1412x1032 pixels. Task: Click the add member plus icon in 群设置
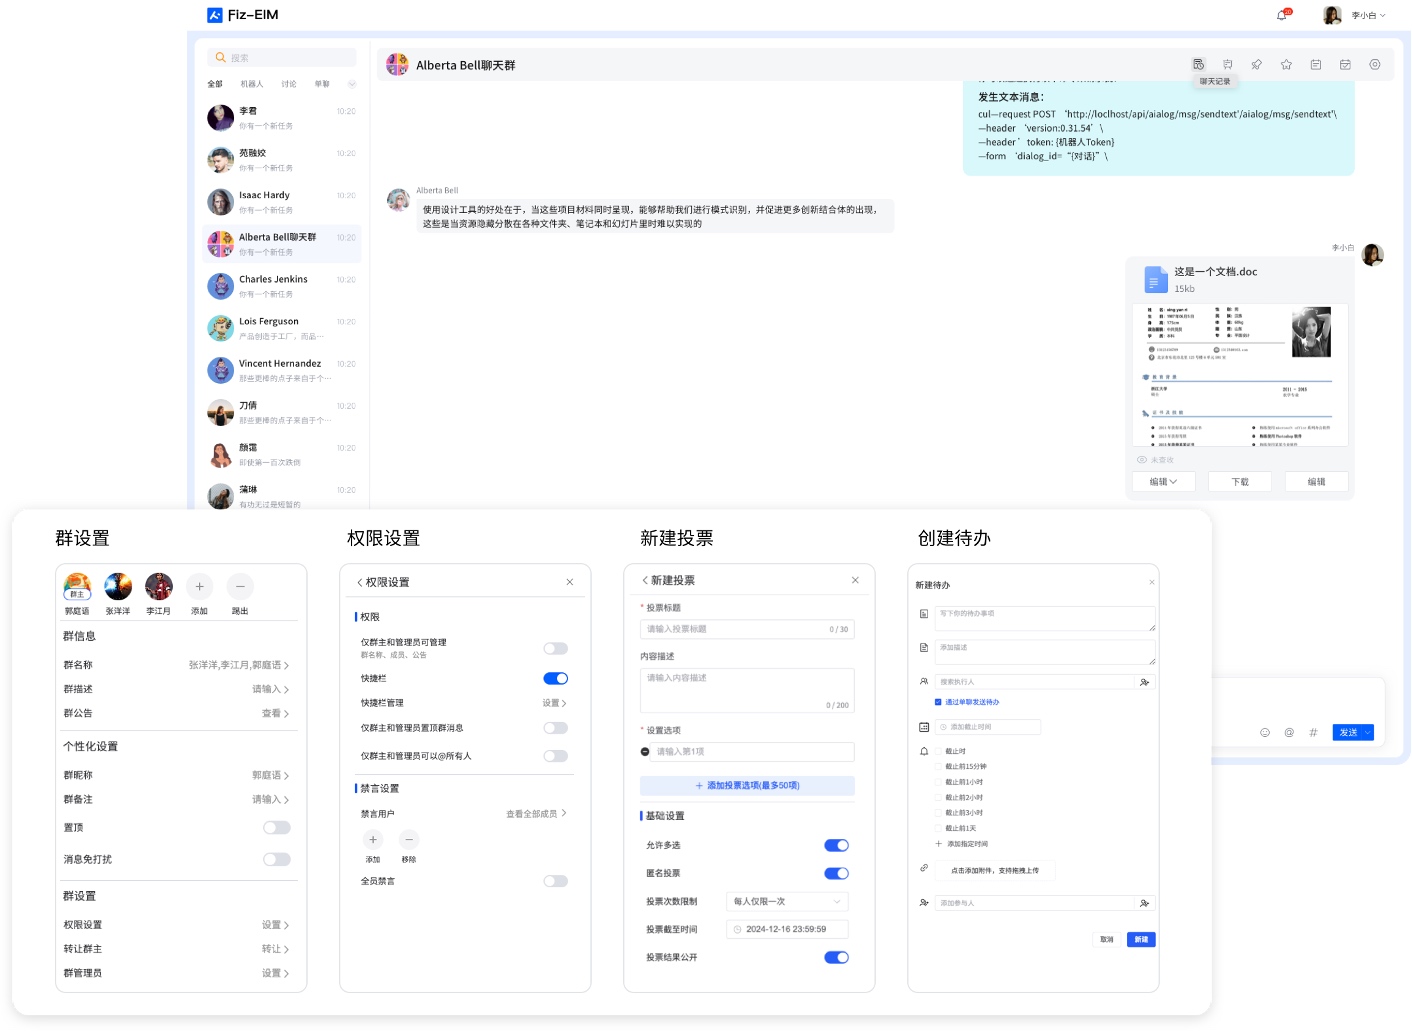(199, 587)
